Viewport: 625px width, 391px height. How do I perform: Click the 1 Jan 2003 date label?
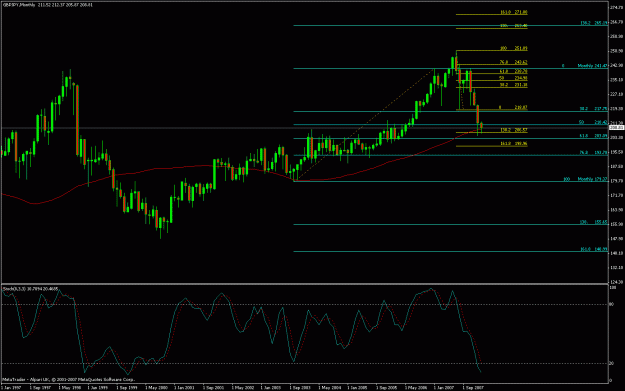tap(271, 387)
